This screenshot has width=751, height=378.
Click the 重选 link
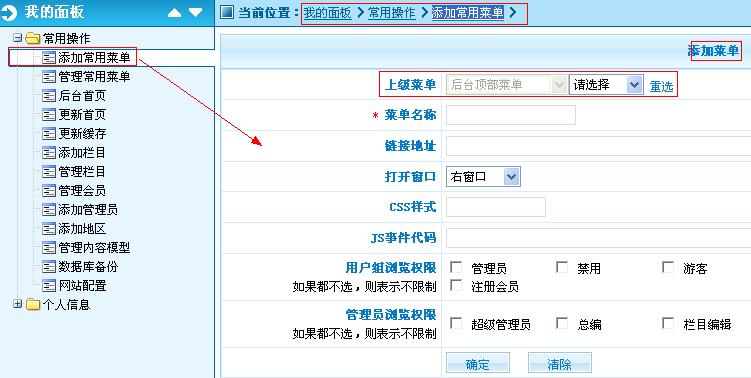point(661,86)
